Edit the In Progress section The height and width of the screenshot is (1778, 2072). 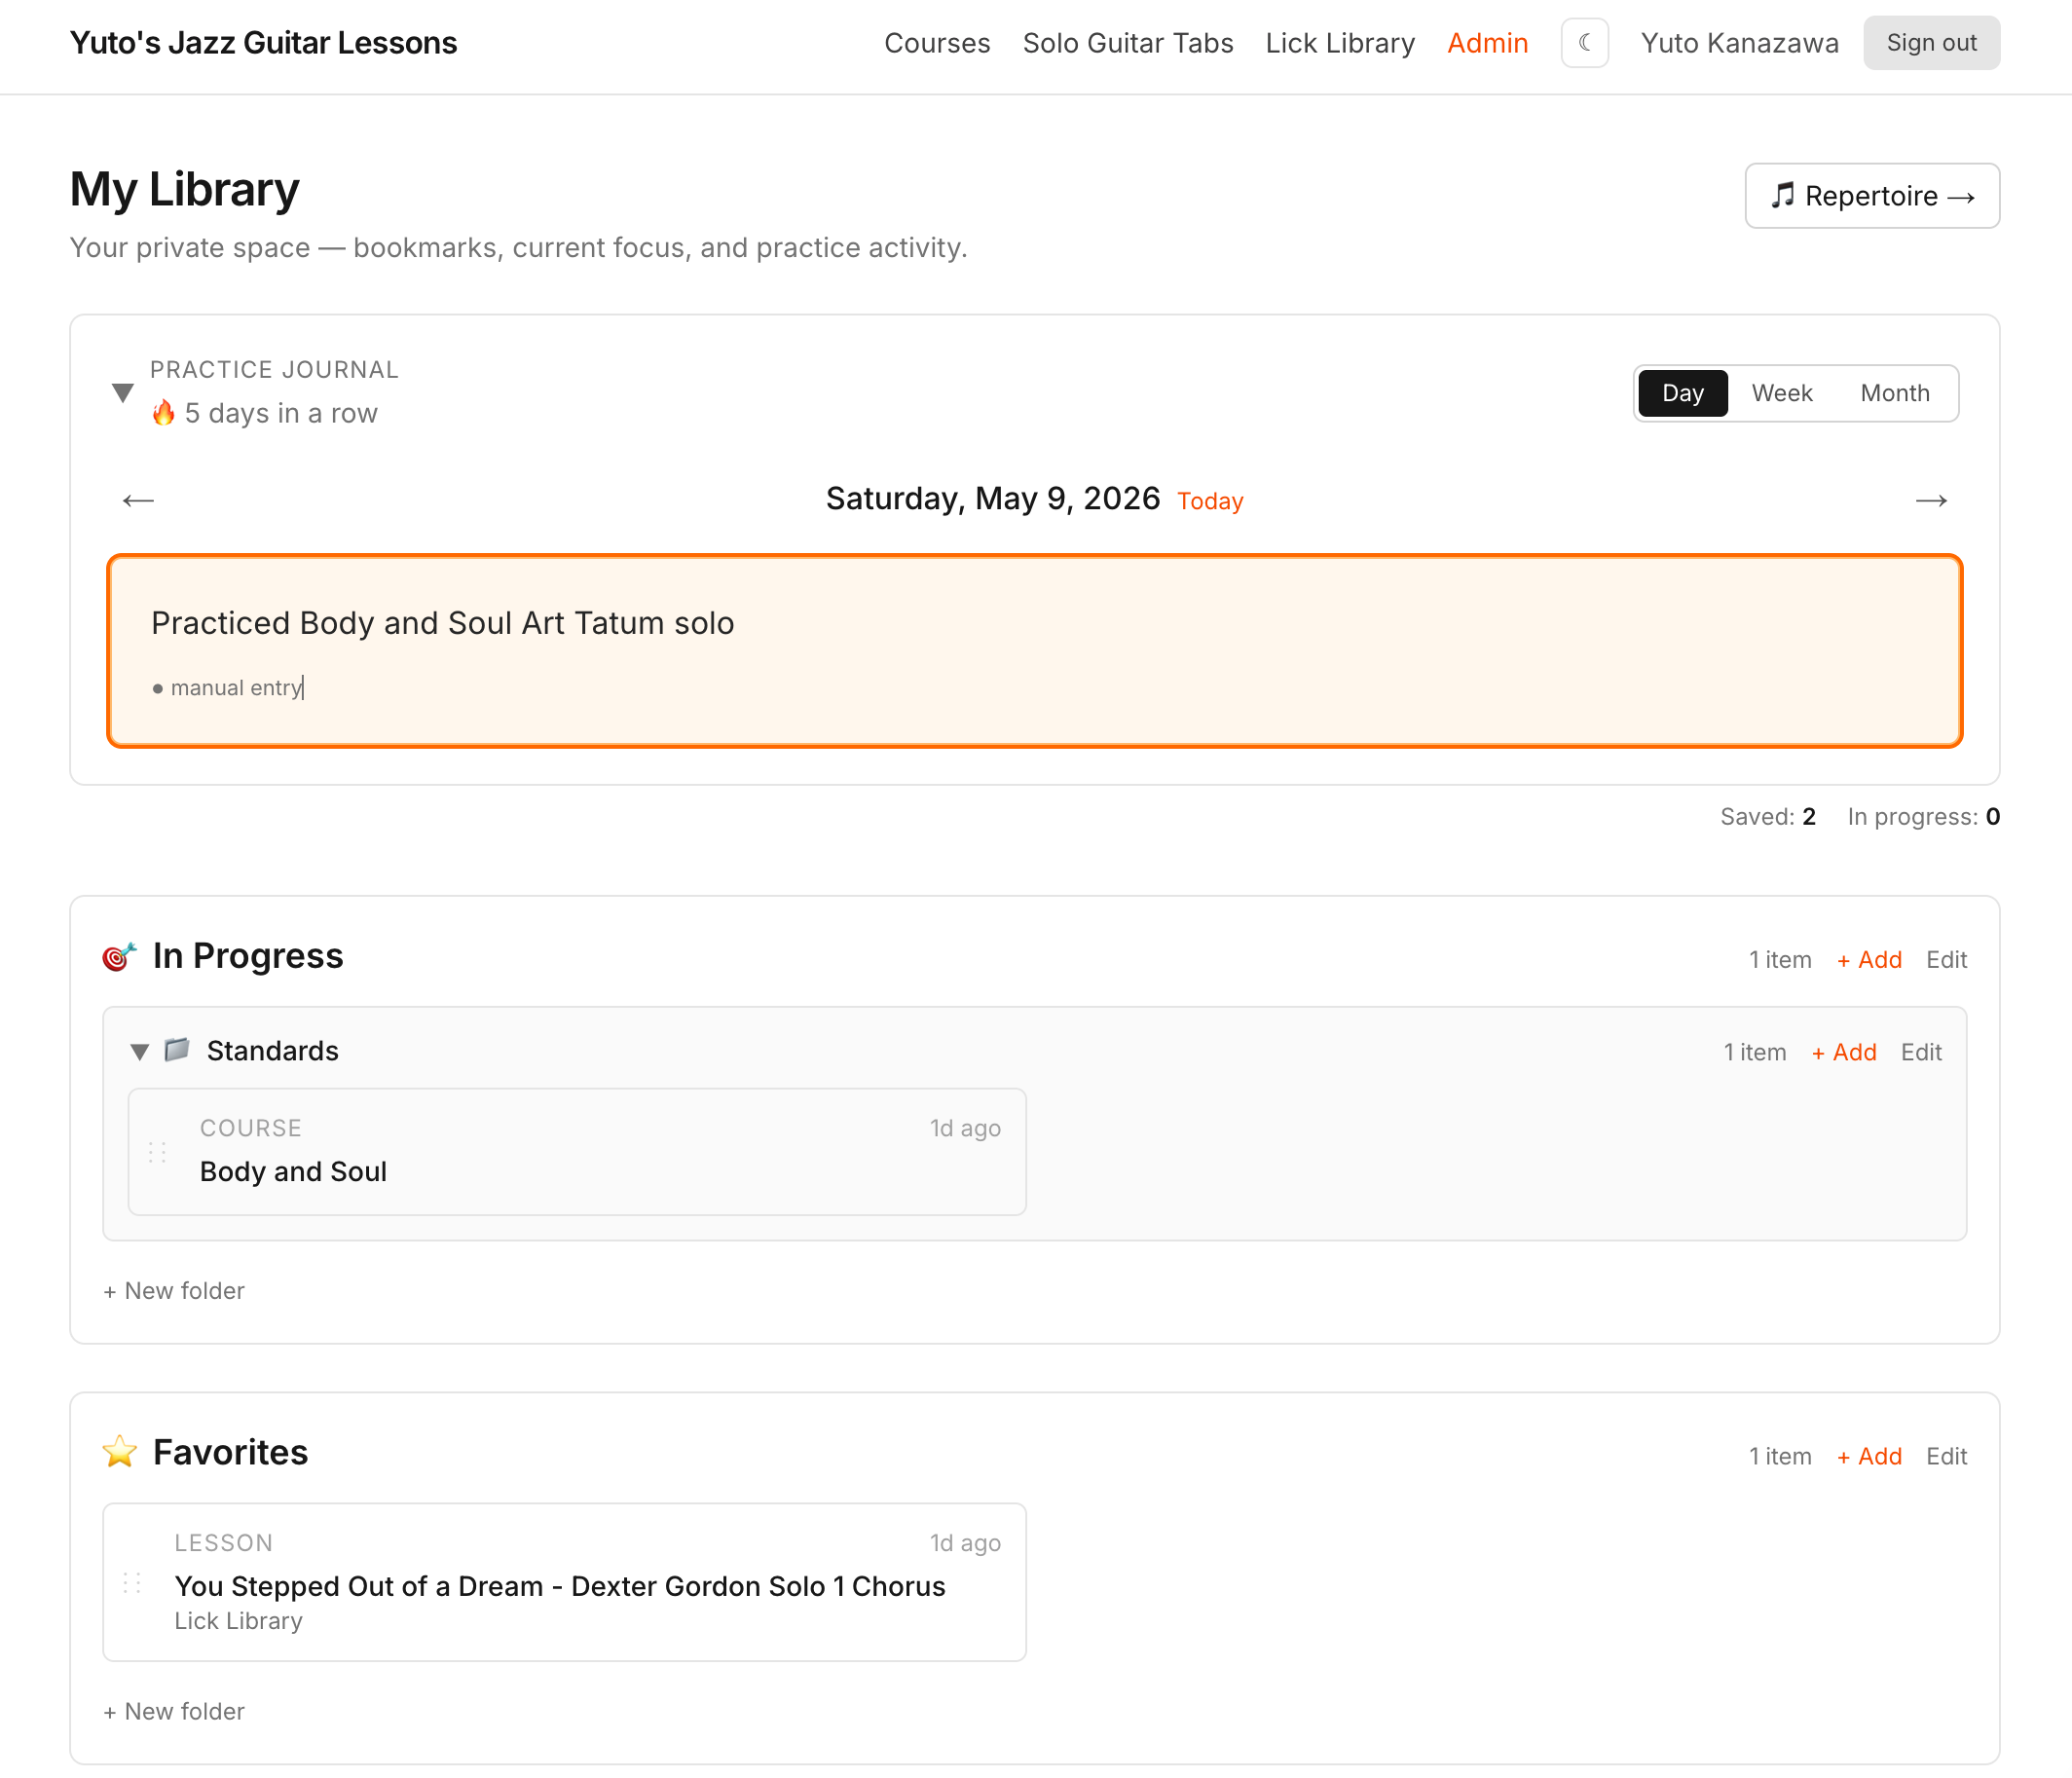pyautogui.click(x=1946, y=960)
